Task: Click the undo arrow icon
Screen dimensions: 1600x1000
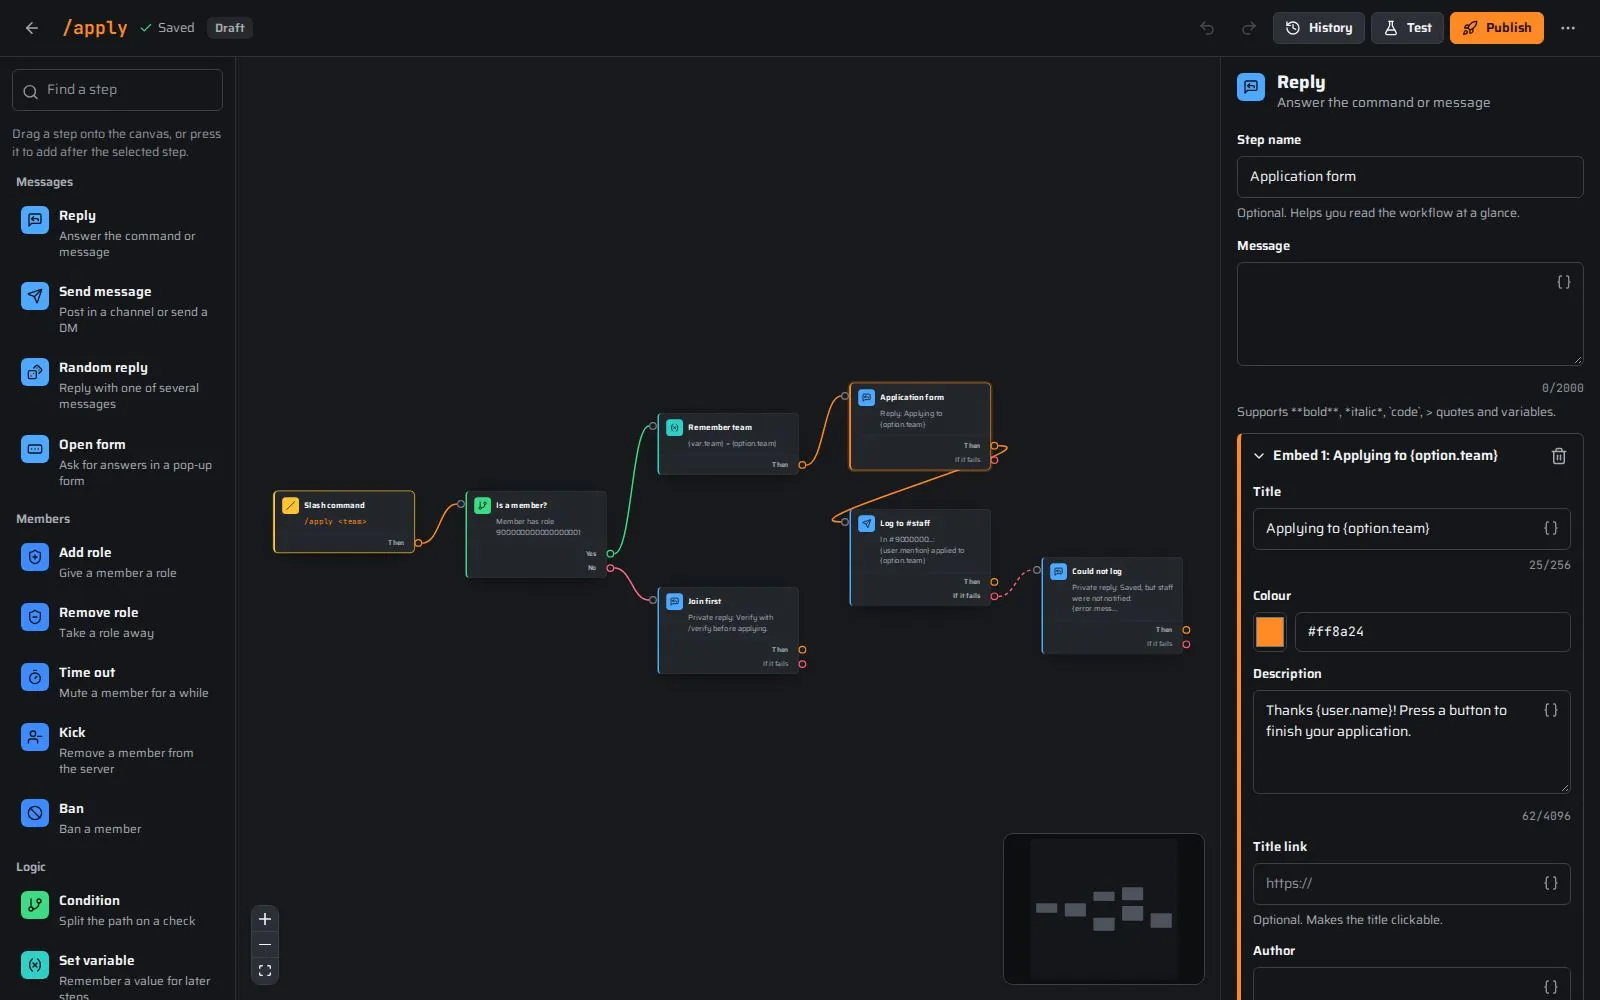Action: click(1207, 28)
